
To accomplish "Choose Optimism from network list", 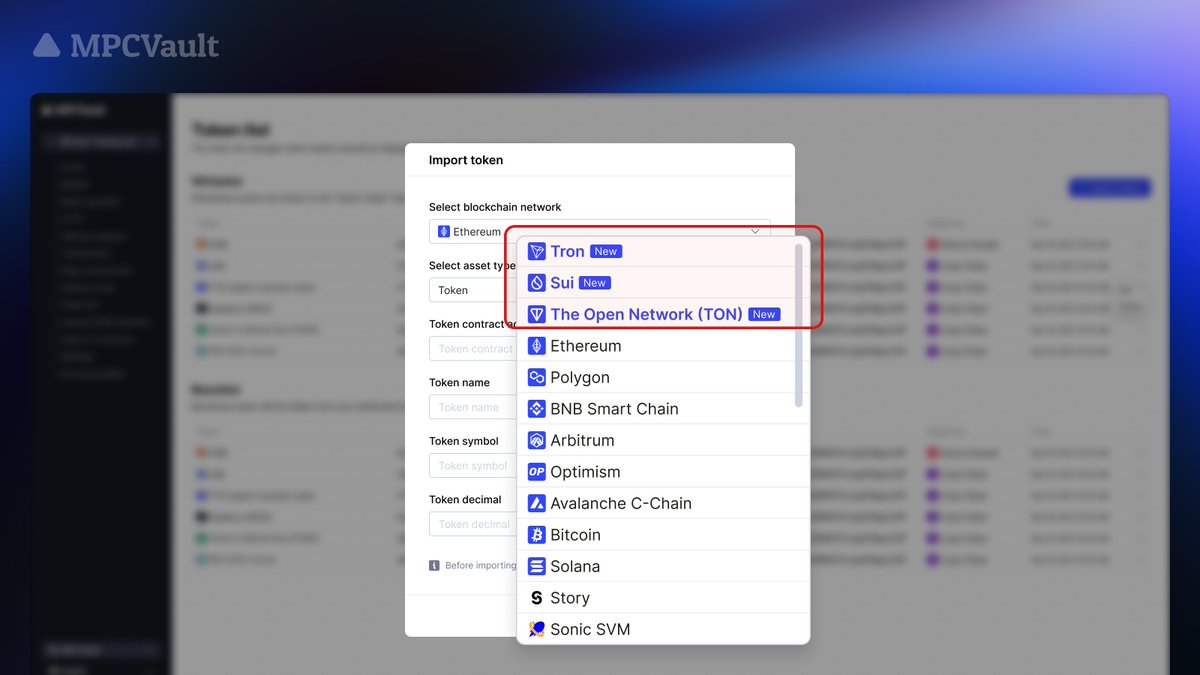I will (x=663, y=472).
